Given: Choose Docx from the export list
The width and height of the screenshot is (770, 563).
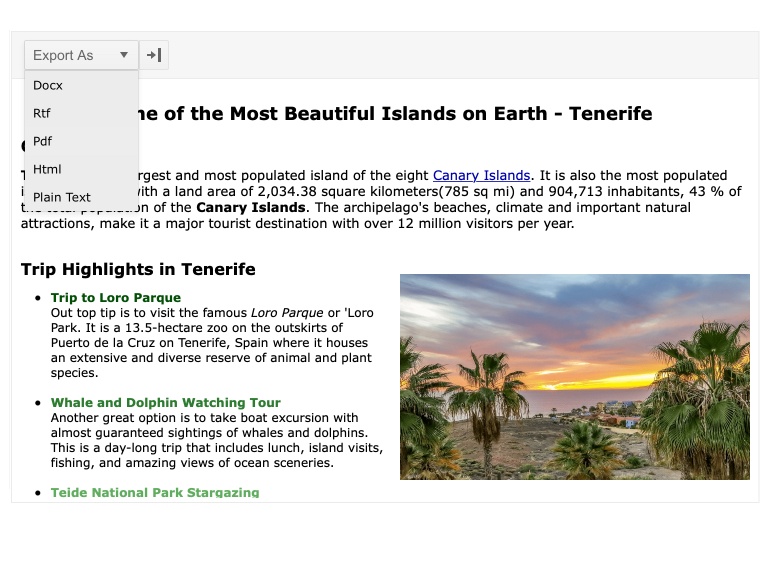Looking at the screenshot, I should coord(48,85).
